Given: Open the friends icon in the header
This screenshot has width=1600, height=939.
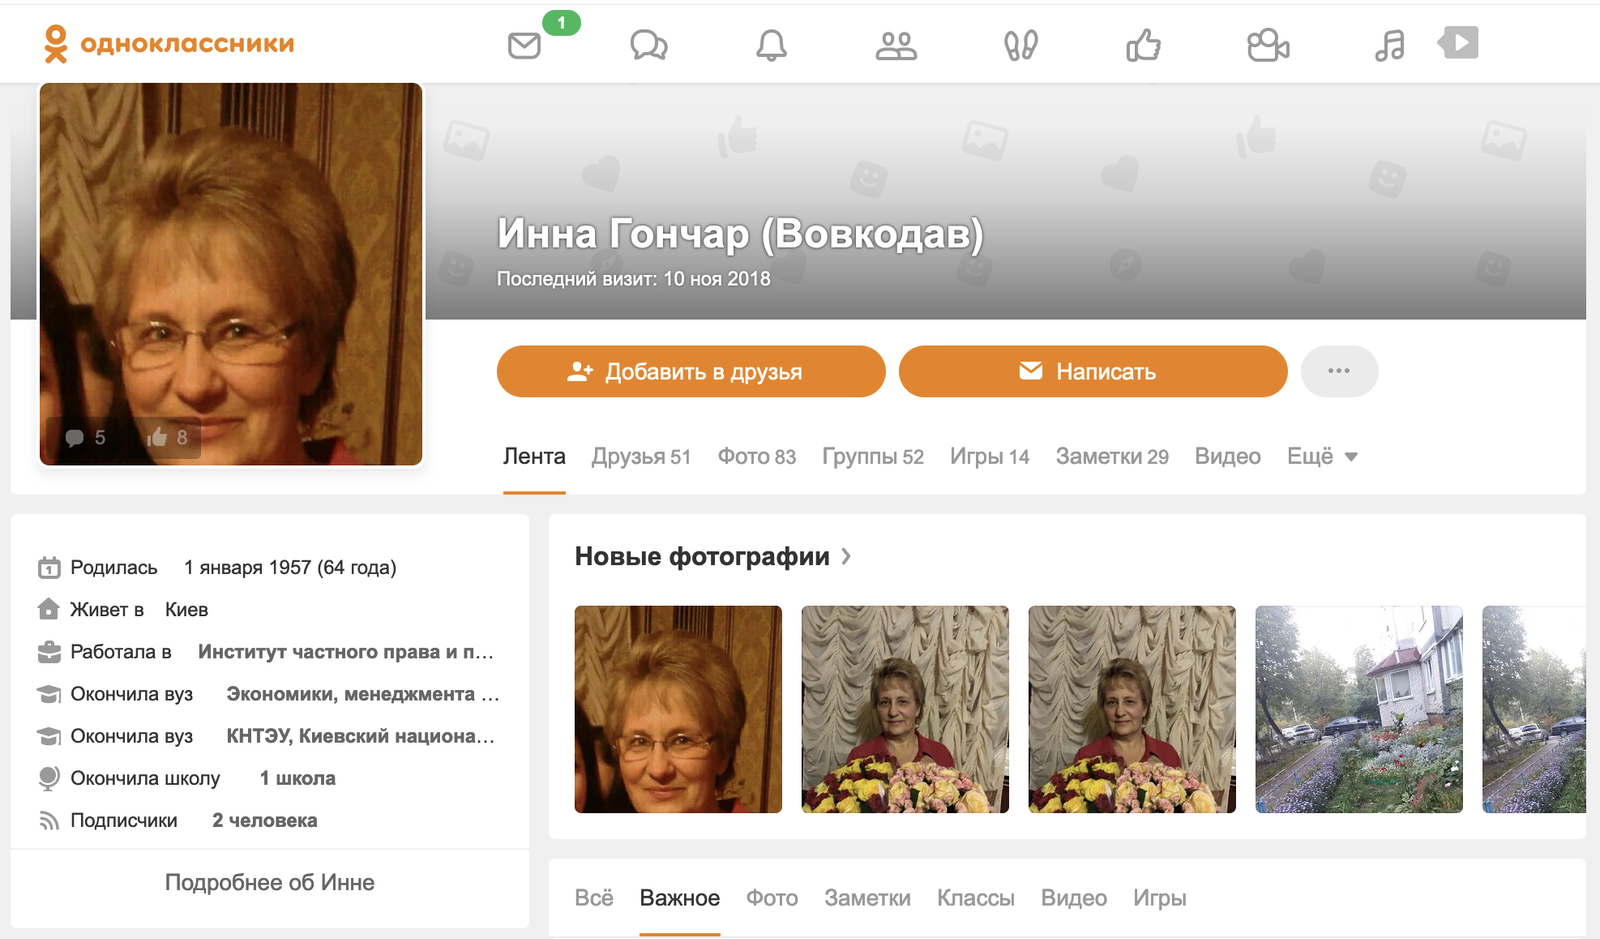Looking at the screenshot, I should point(895,45).
